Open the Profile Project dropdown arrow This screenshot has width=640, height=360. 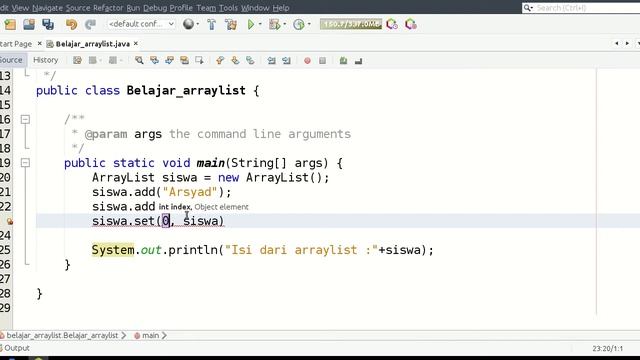tap(309, 24)
